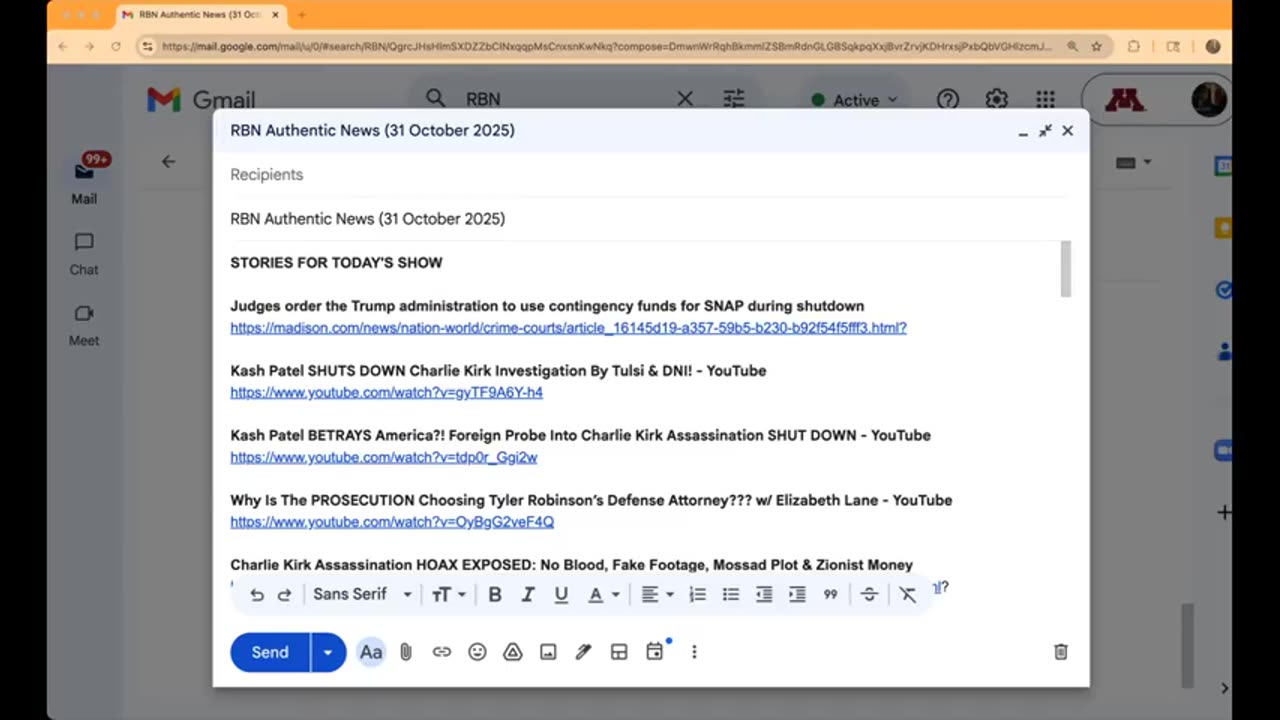Go to Chat in the sidebar
Screen dimensions: 1280x720
[84, 254]
